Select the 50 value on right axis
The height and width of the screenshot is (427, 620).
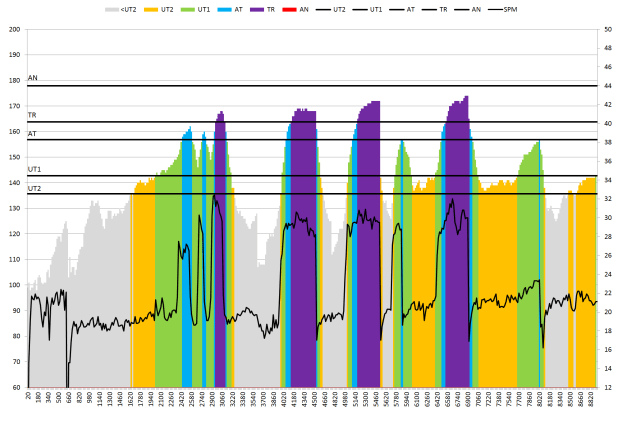(607, 29)
